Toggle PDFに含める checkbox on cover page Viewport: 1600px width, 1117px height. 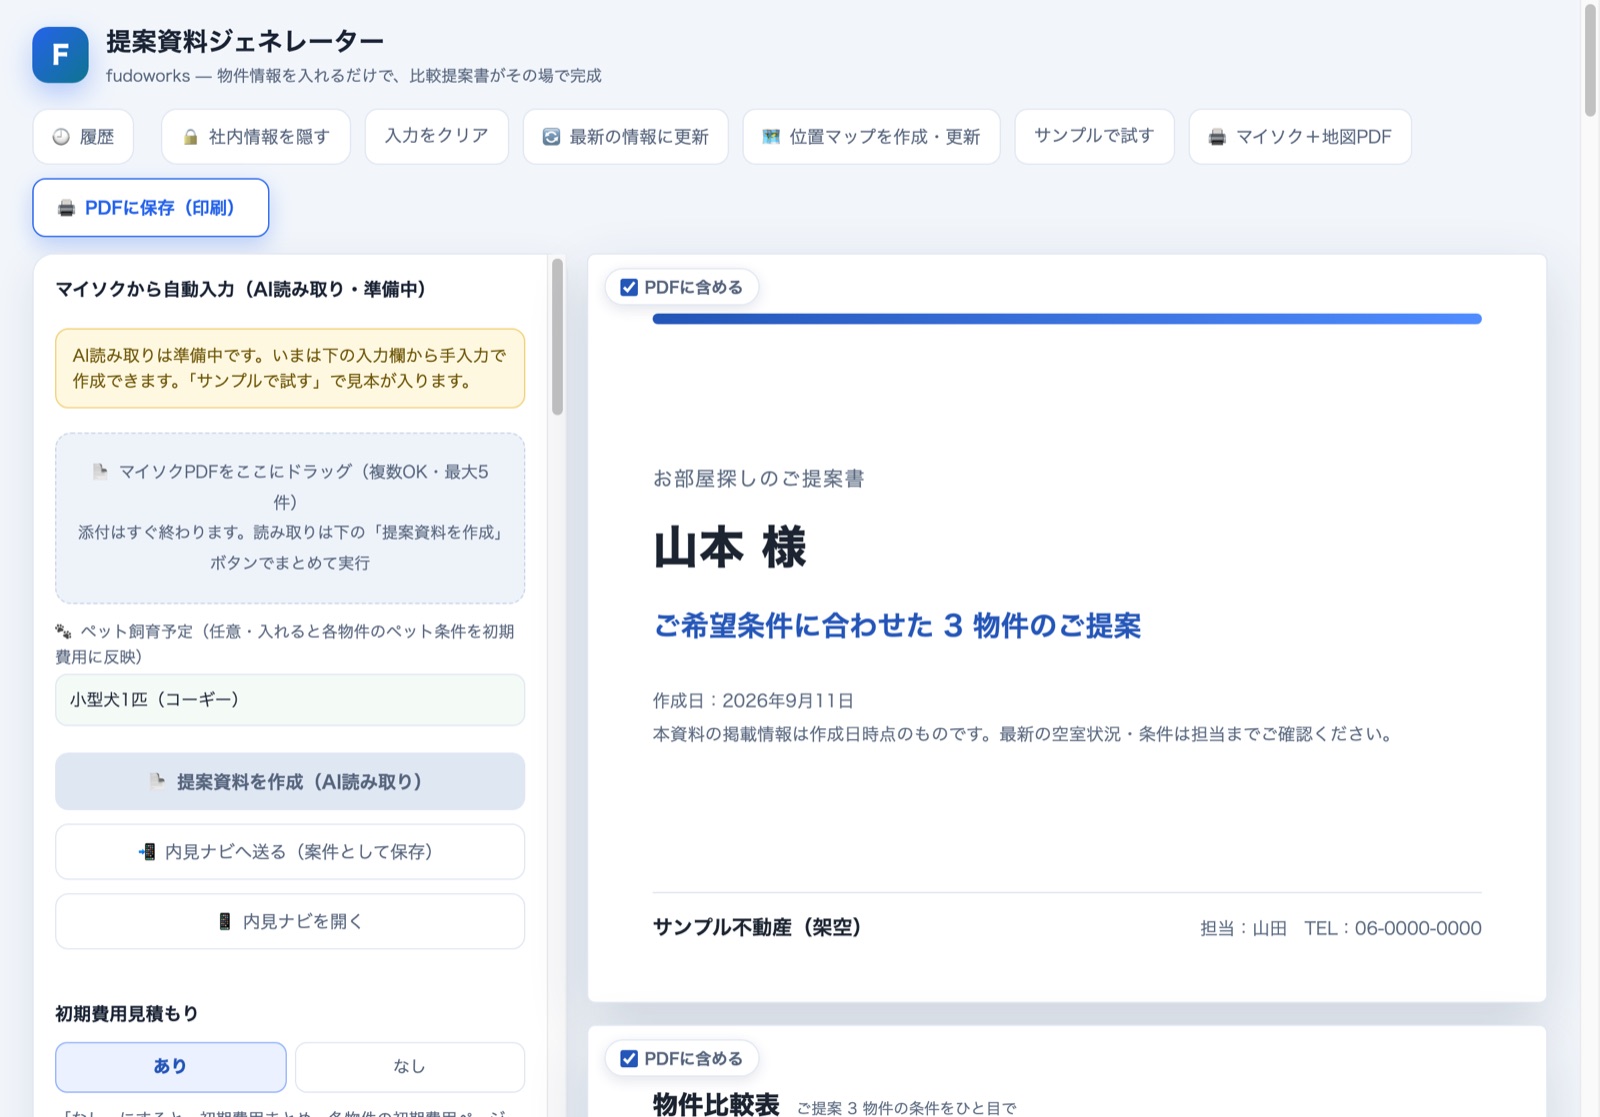[629, 288]
